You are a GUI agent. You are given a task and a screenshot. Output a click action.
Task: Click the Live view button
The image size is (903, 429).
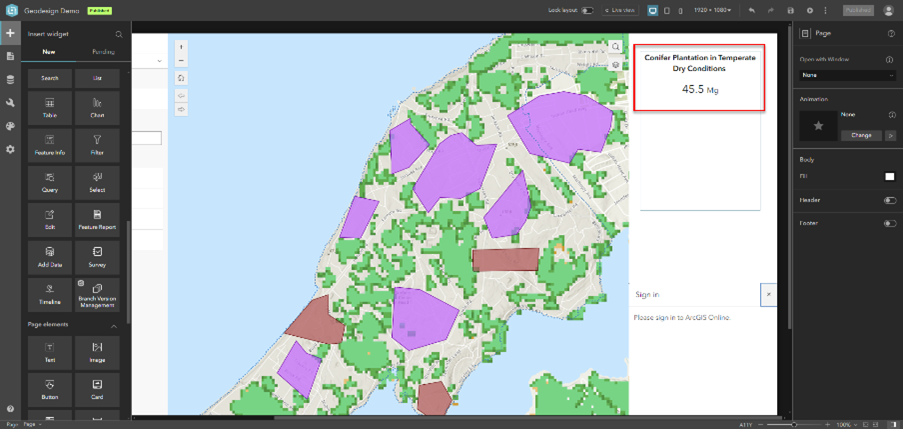click(620, 10)
